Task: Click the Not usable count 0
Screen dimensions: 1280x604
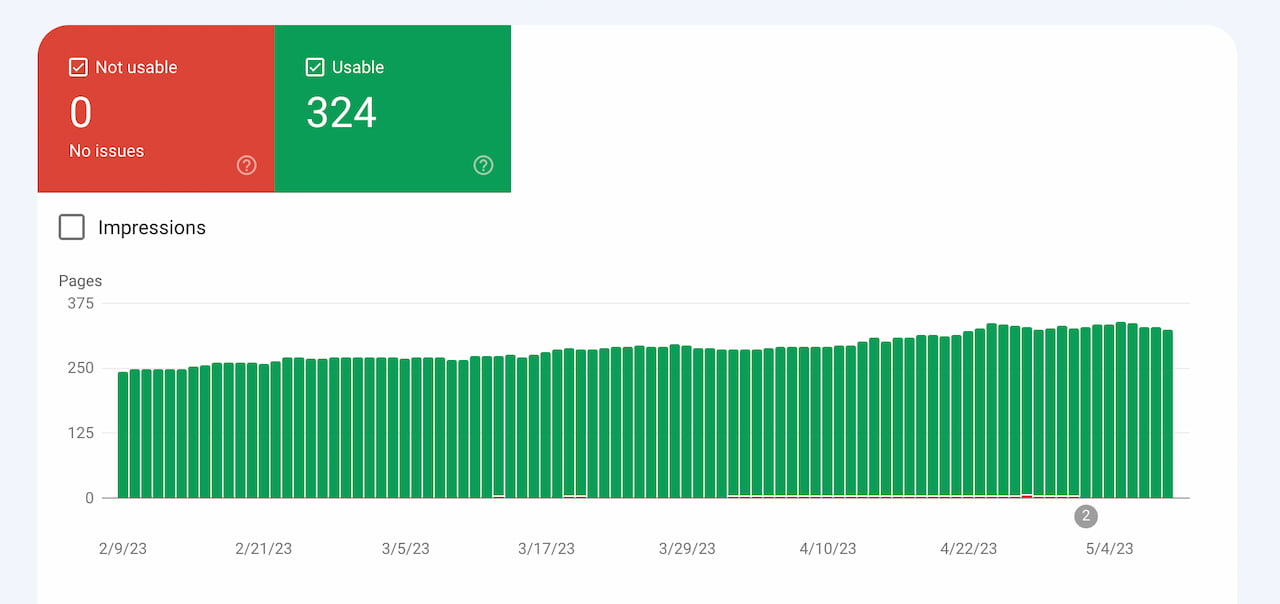Action: click(80, 113)
